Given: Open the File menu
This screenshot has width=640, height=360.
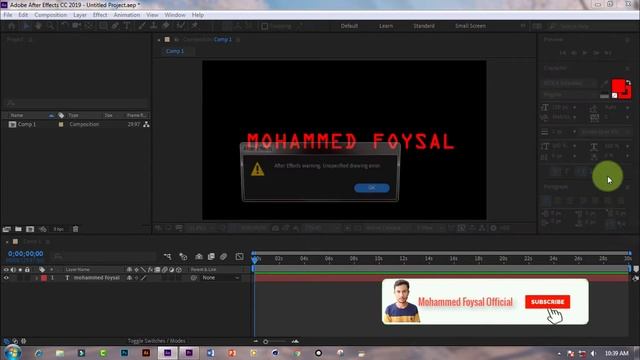Looking at the screenshot, I should point(8,15).
